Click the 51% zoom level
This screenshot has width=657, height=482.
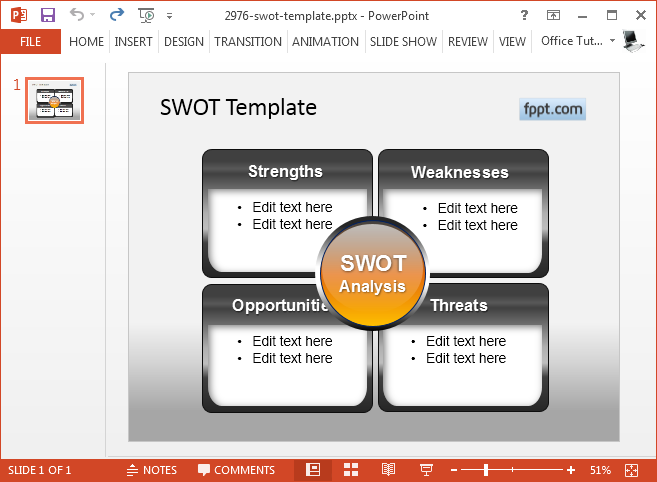(600, 470)
